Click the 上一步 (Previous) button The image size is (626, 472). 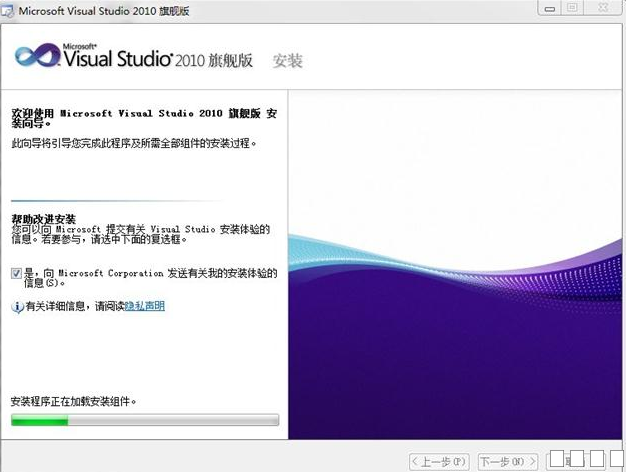439,461
